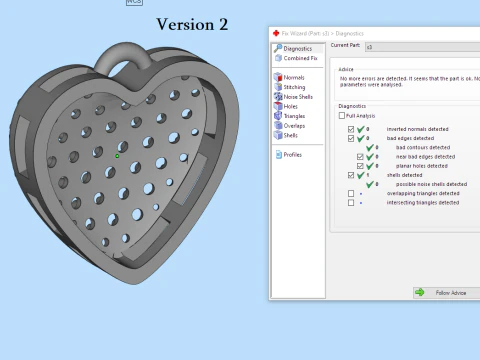The height and width of the screenshot is (360, 480).
Task: Click the 'bad contours detected' text
Action: click(423, 147)
